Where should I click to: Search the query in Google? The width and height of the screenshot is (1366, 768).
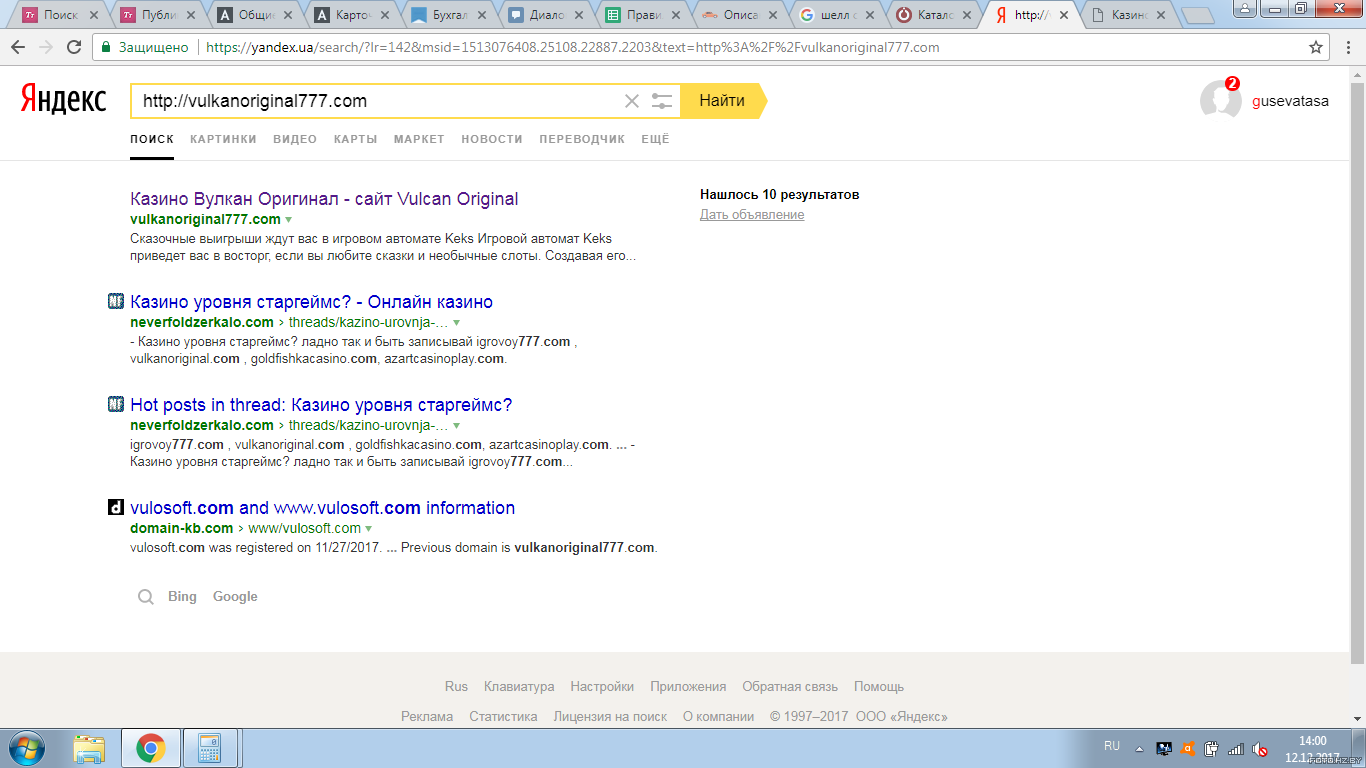tap(235, 597)
